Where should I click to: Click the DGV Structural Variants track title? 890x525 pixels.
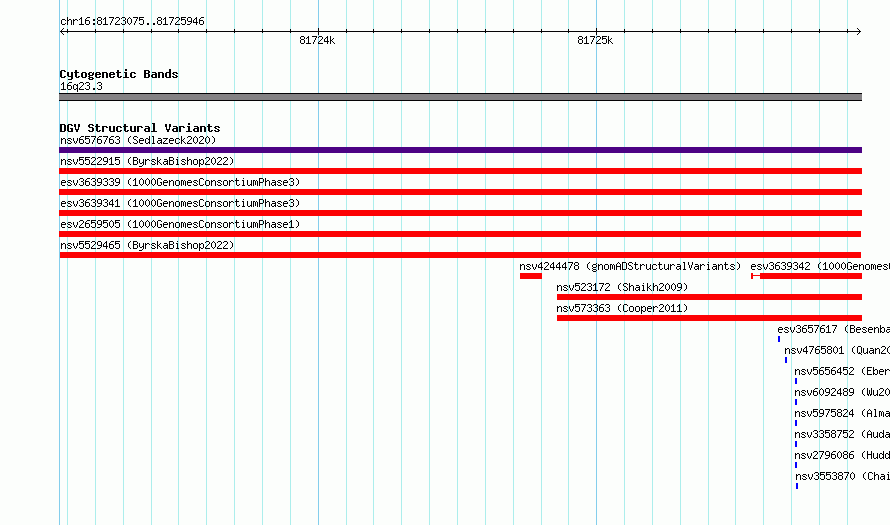[x=140, y=128]
